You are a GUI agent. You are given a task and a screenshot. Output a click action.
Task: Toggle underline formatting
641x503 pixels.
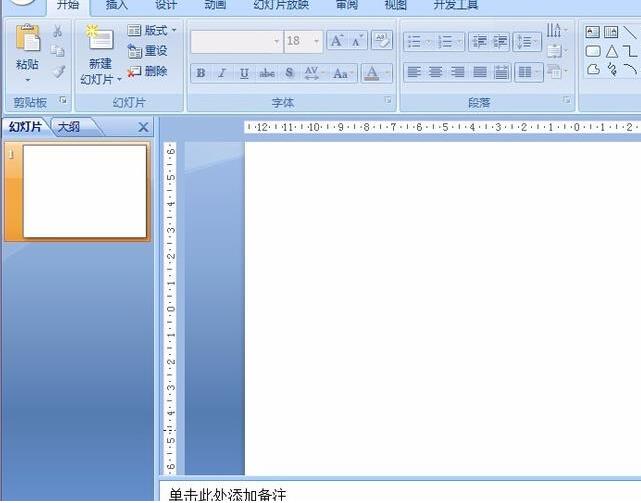244,73
